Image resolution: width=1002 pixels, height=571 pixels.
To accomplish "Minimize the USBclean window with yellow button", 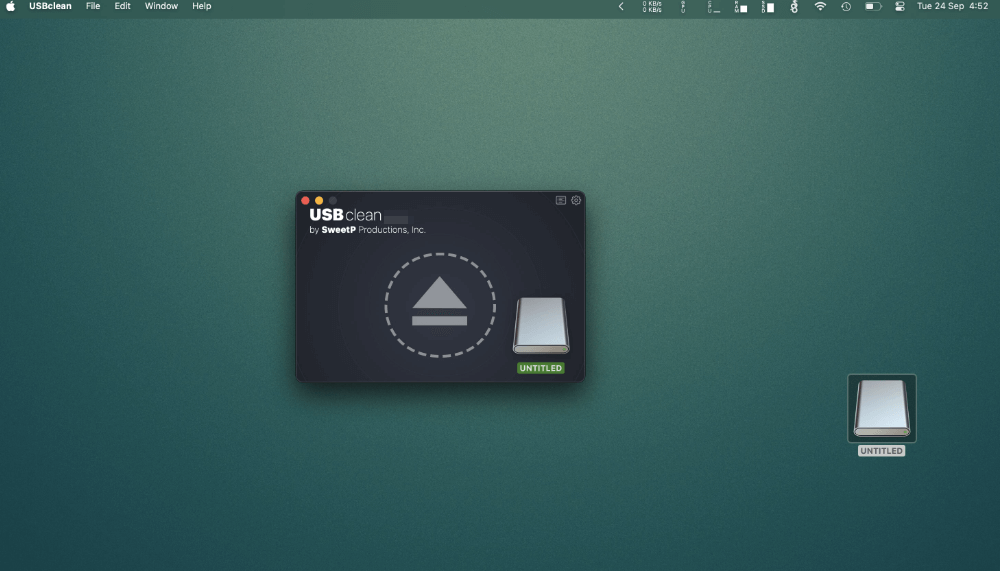I will [x=319, y=201].
